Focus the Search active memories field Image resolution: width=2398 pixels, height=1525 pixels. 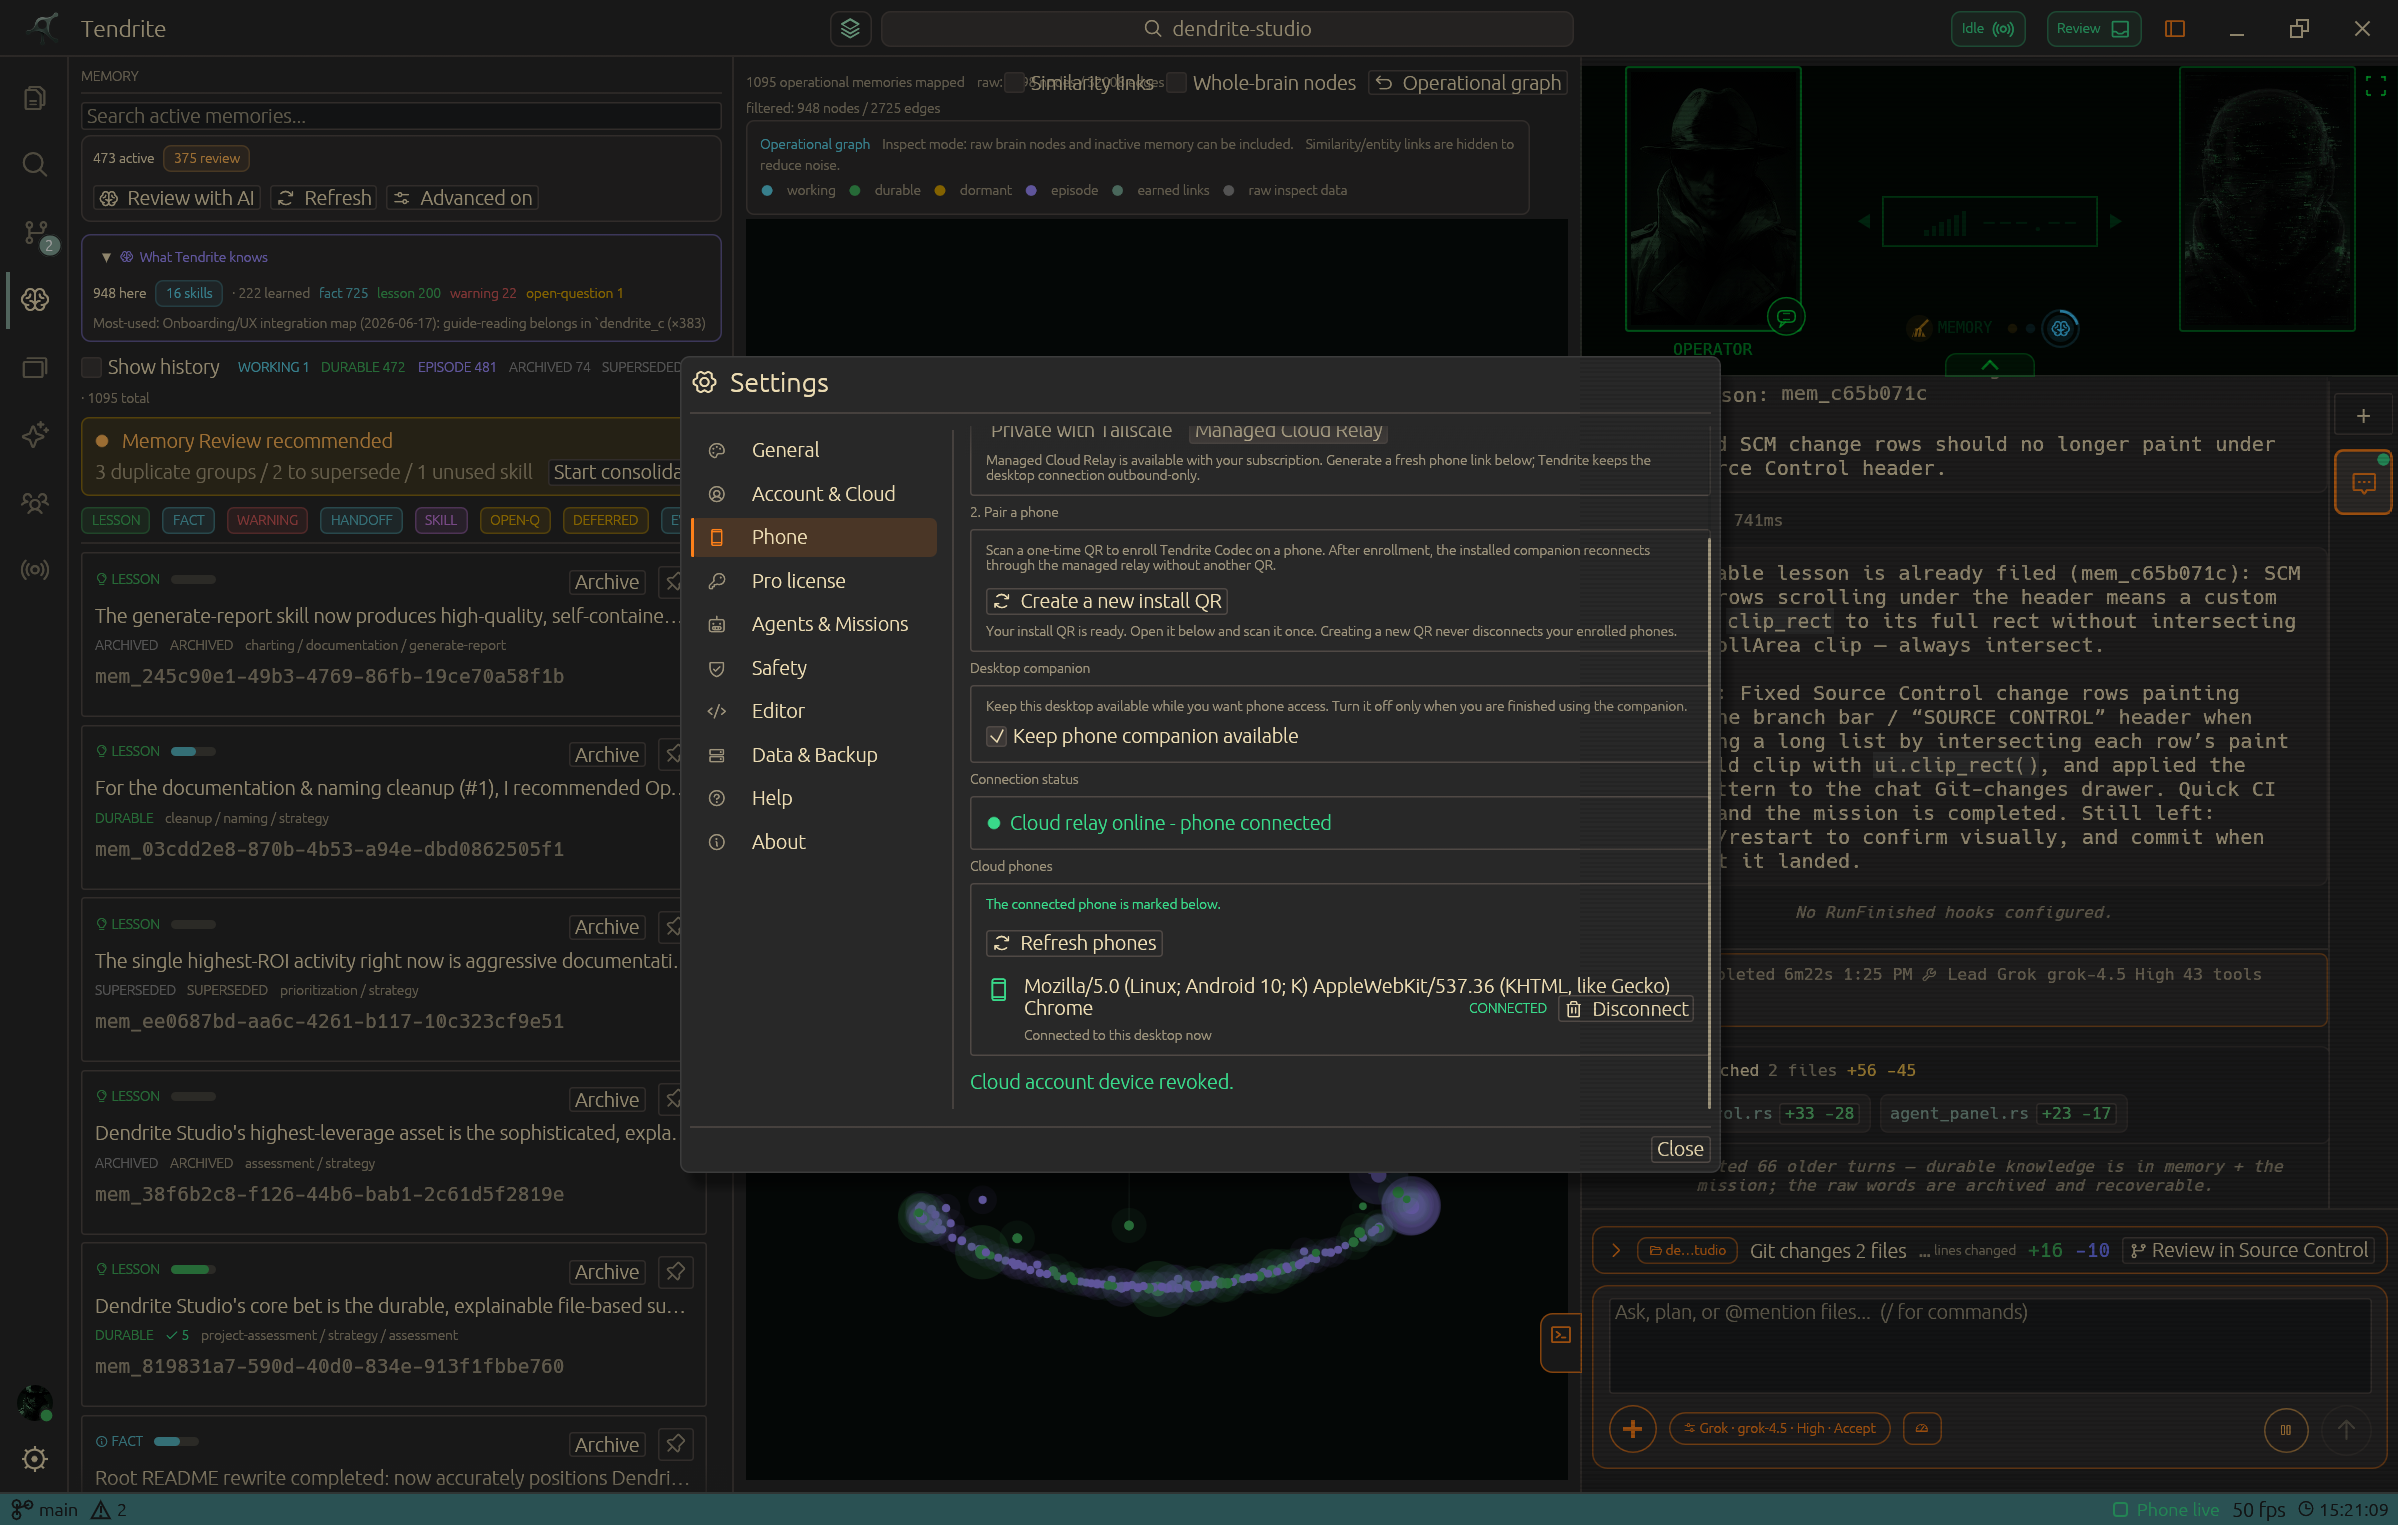pos(401,116)
